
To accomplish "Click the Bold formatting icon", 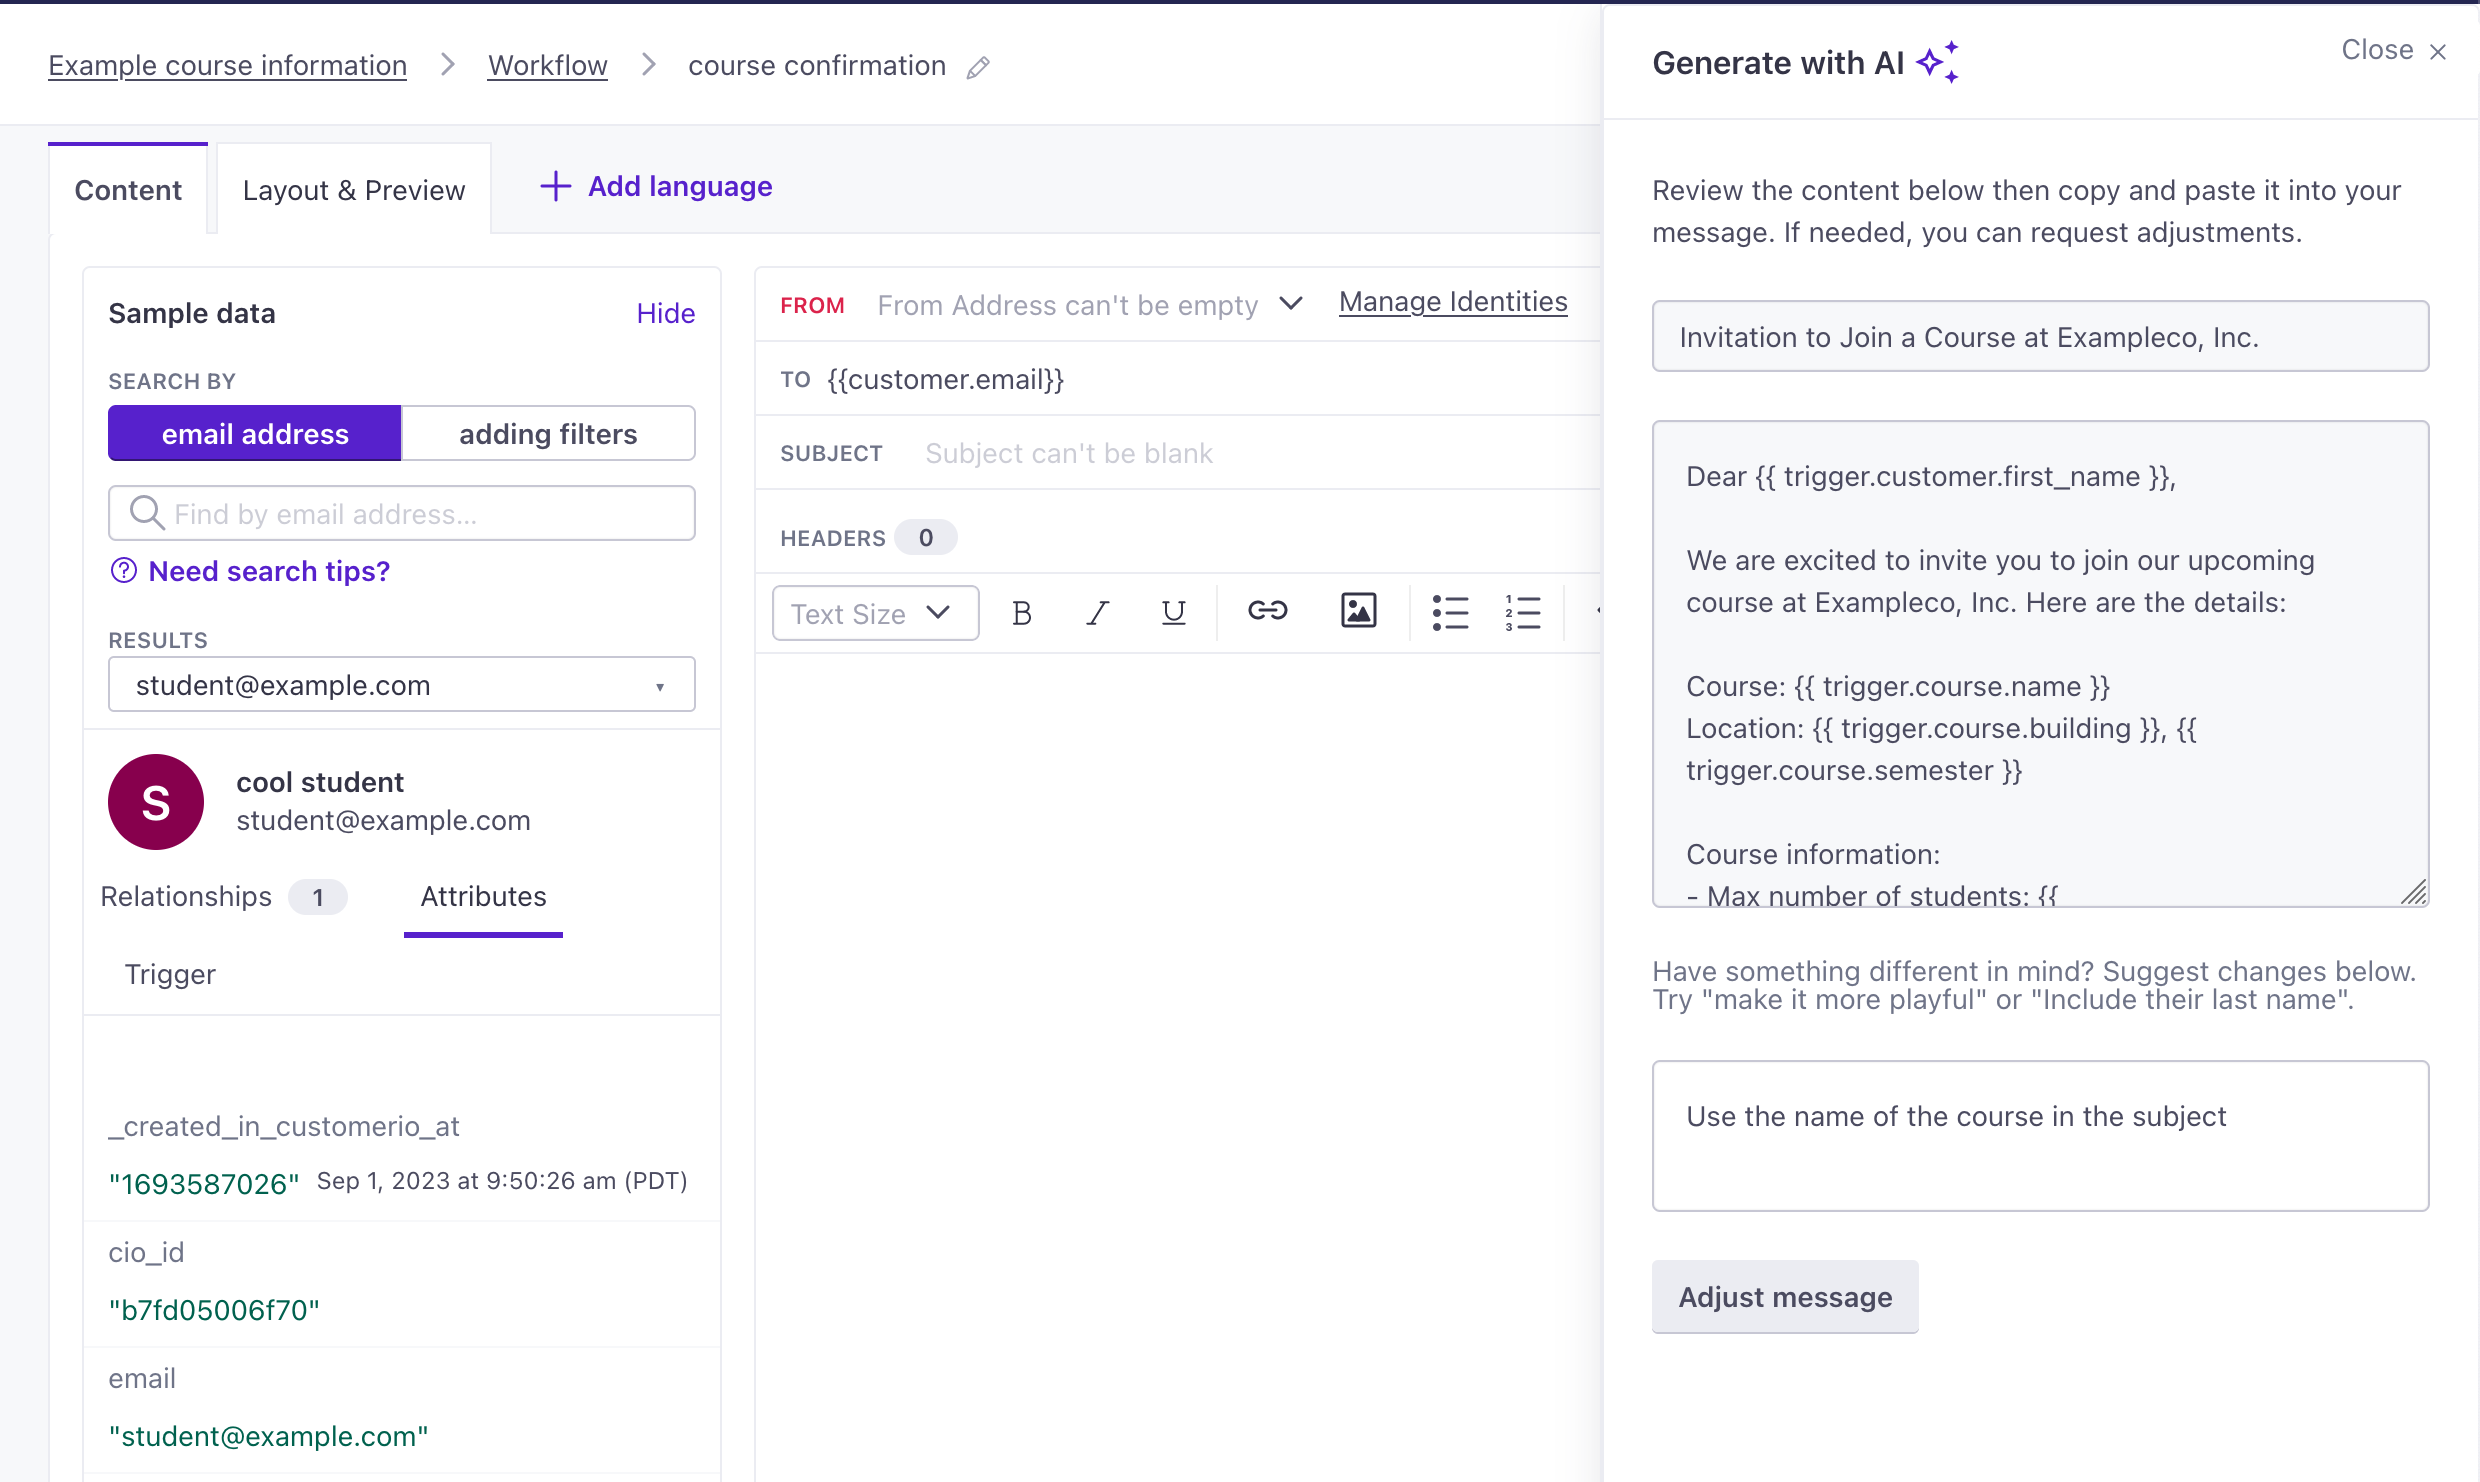I will click(1023, 616).
